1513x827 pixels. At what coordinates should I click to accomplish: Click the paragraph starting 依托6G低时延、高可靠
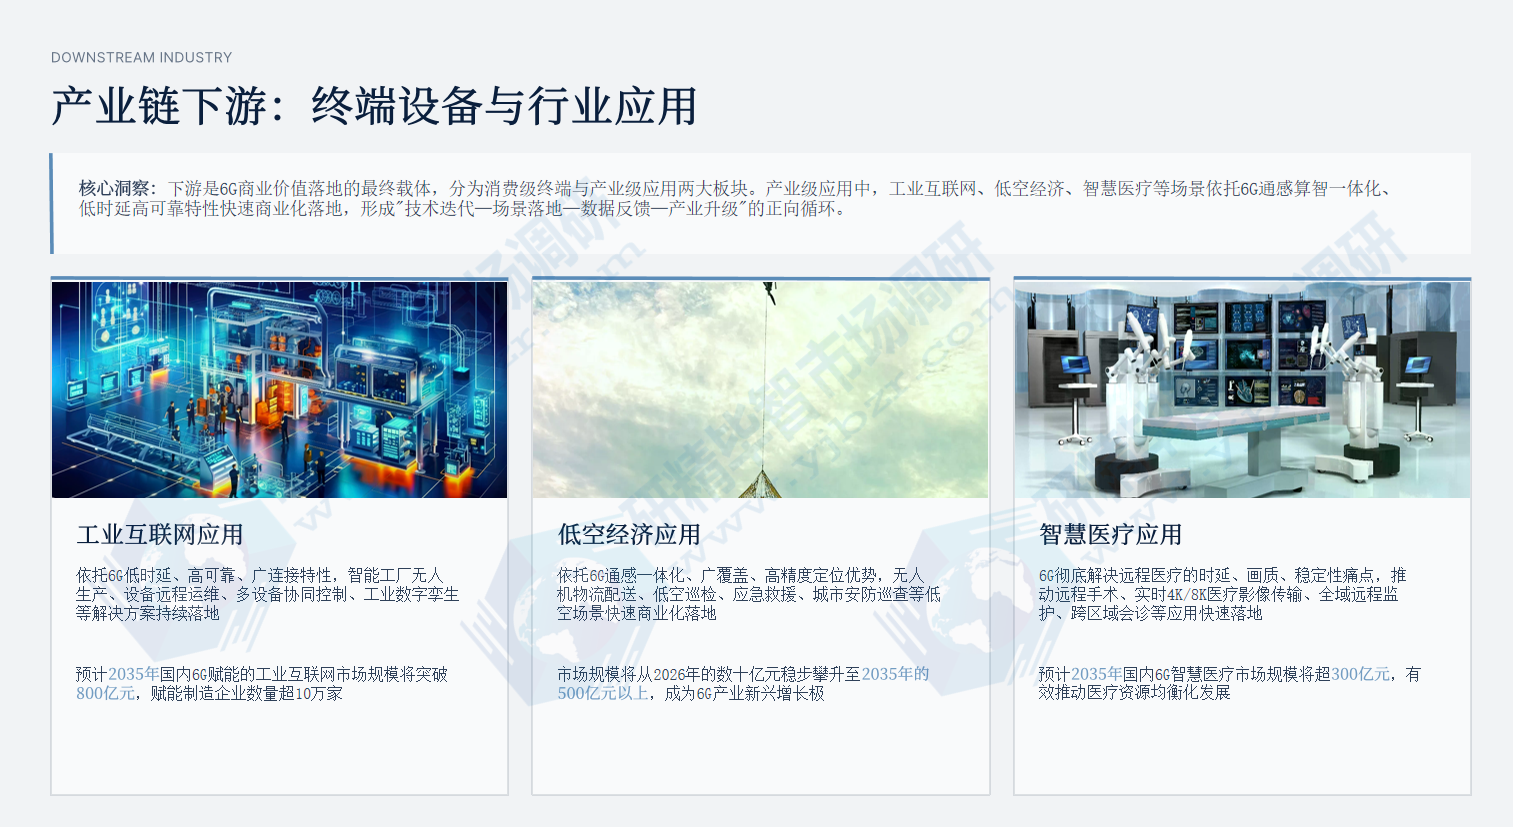268,594
